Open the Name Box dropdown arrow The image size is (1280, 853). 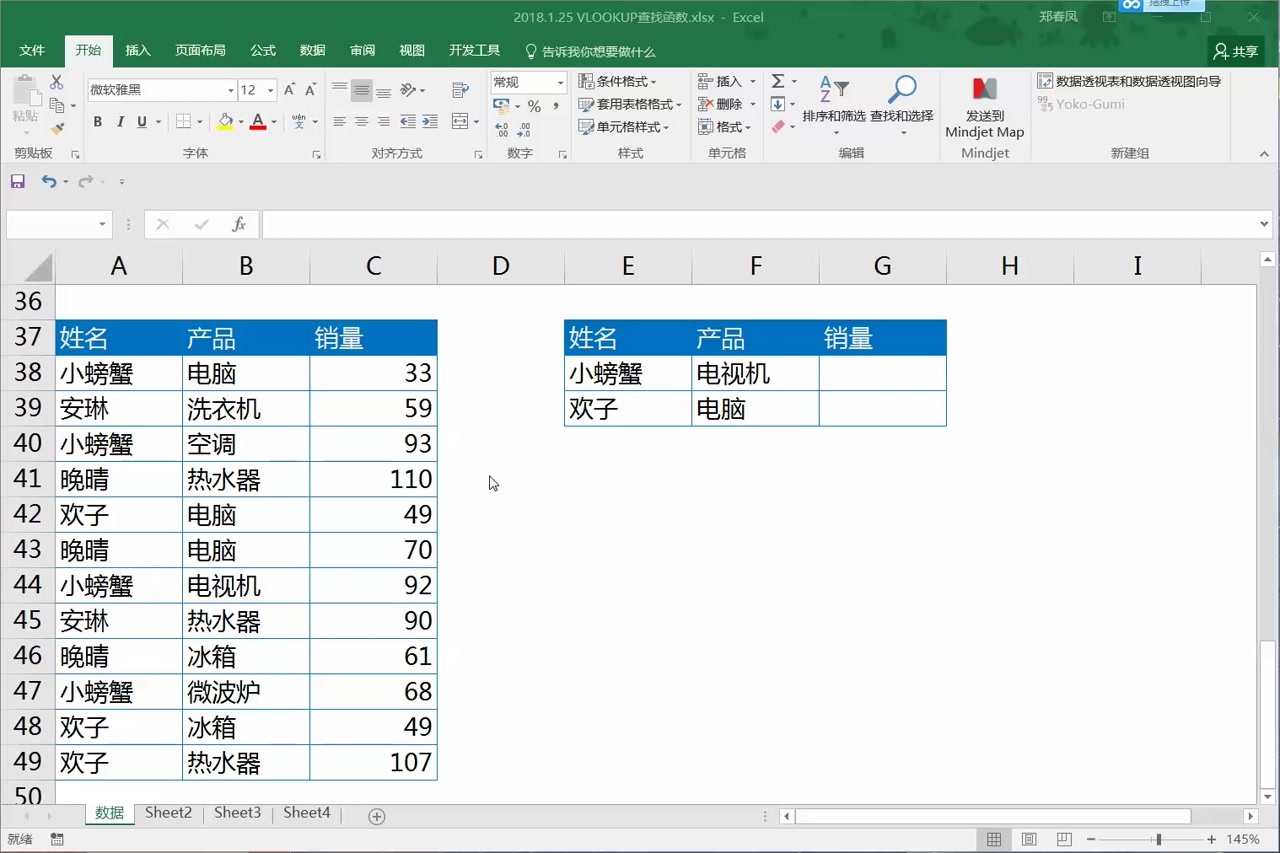tap(102, 225)
